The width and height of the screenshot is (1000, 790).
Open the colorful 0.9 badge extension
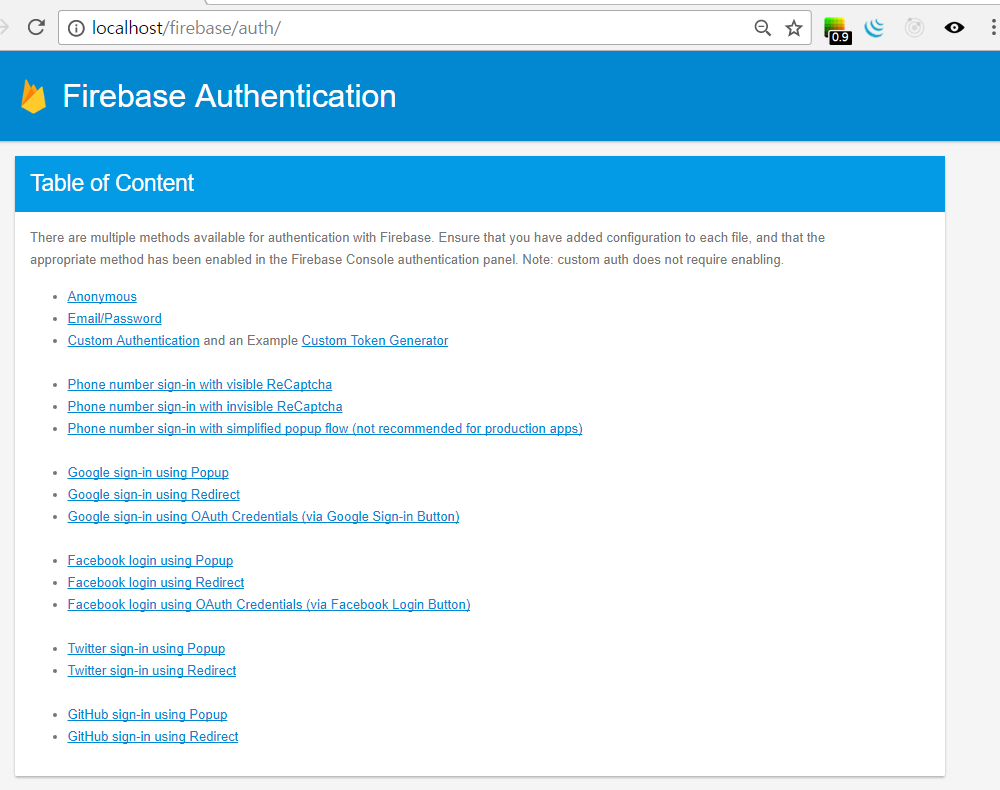click(x=835, y=29)
